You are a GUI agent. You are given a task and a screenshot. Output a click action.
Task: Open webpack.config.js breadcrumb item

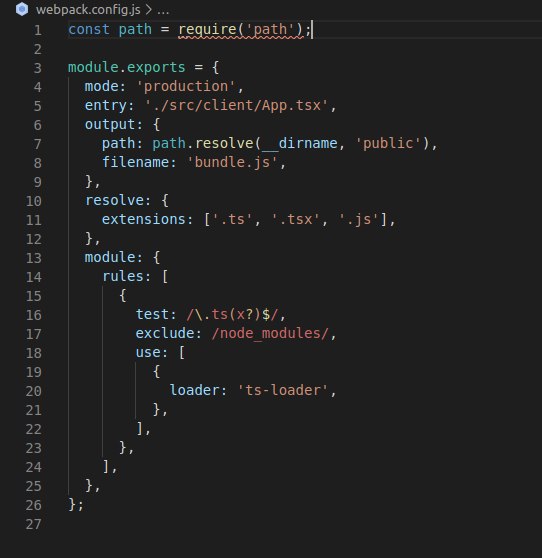(x=88, y=10)
